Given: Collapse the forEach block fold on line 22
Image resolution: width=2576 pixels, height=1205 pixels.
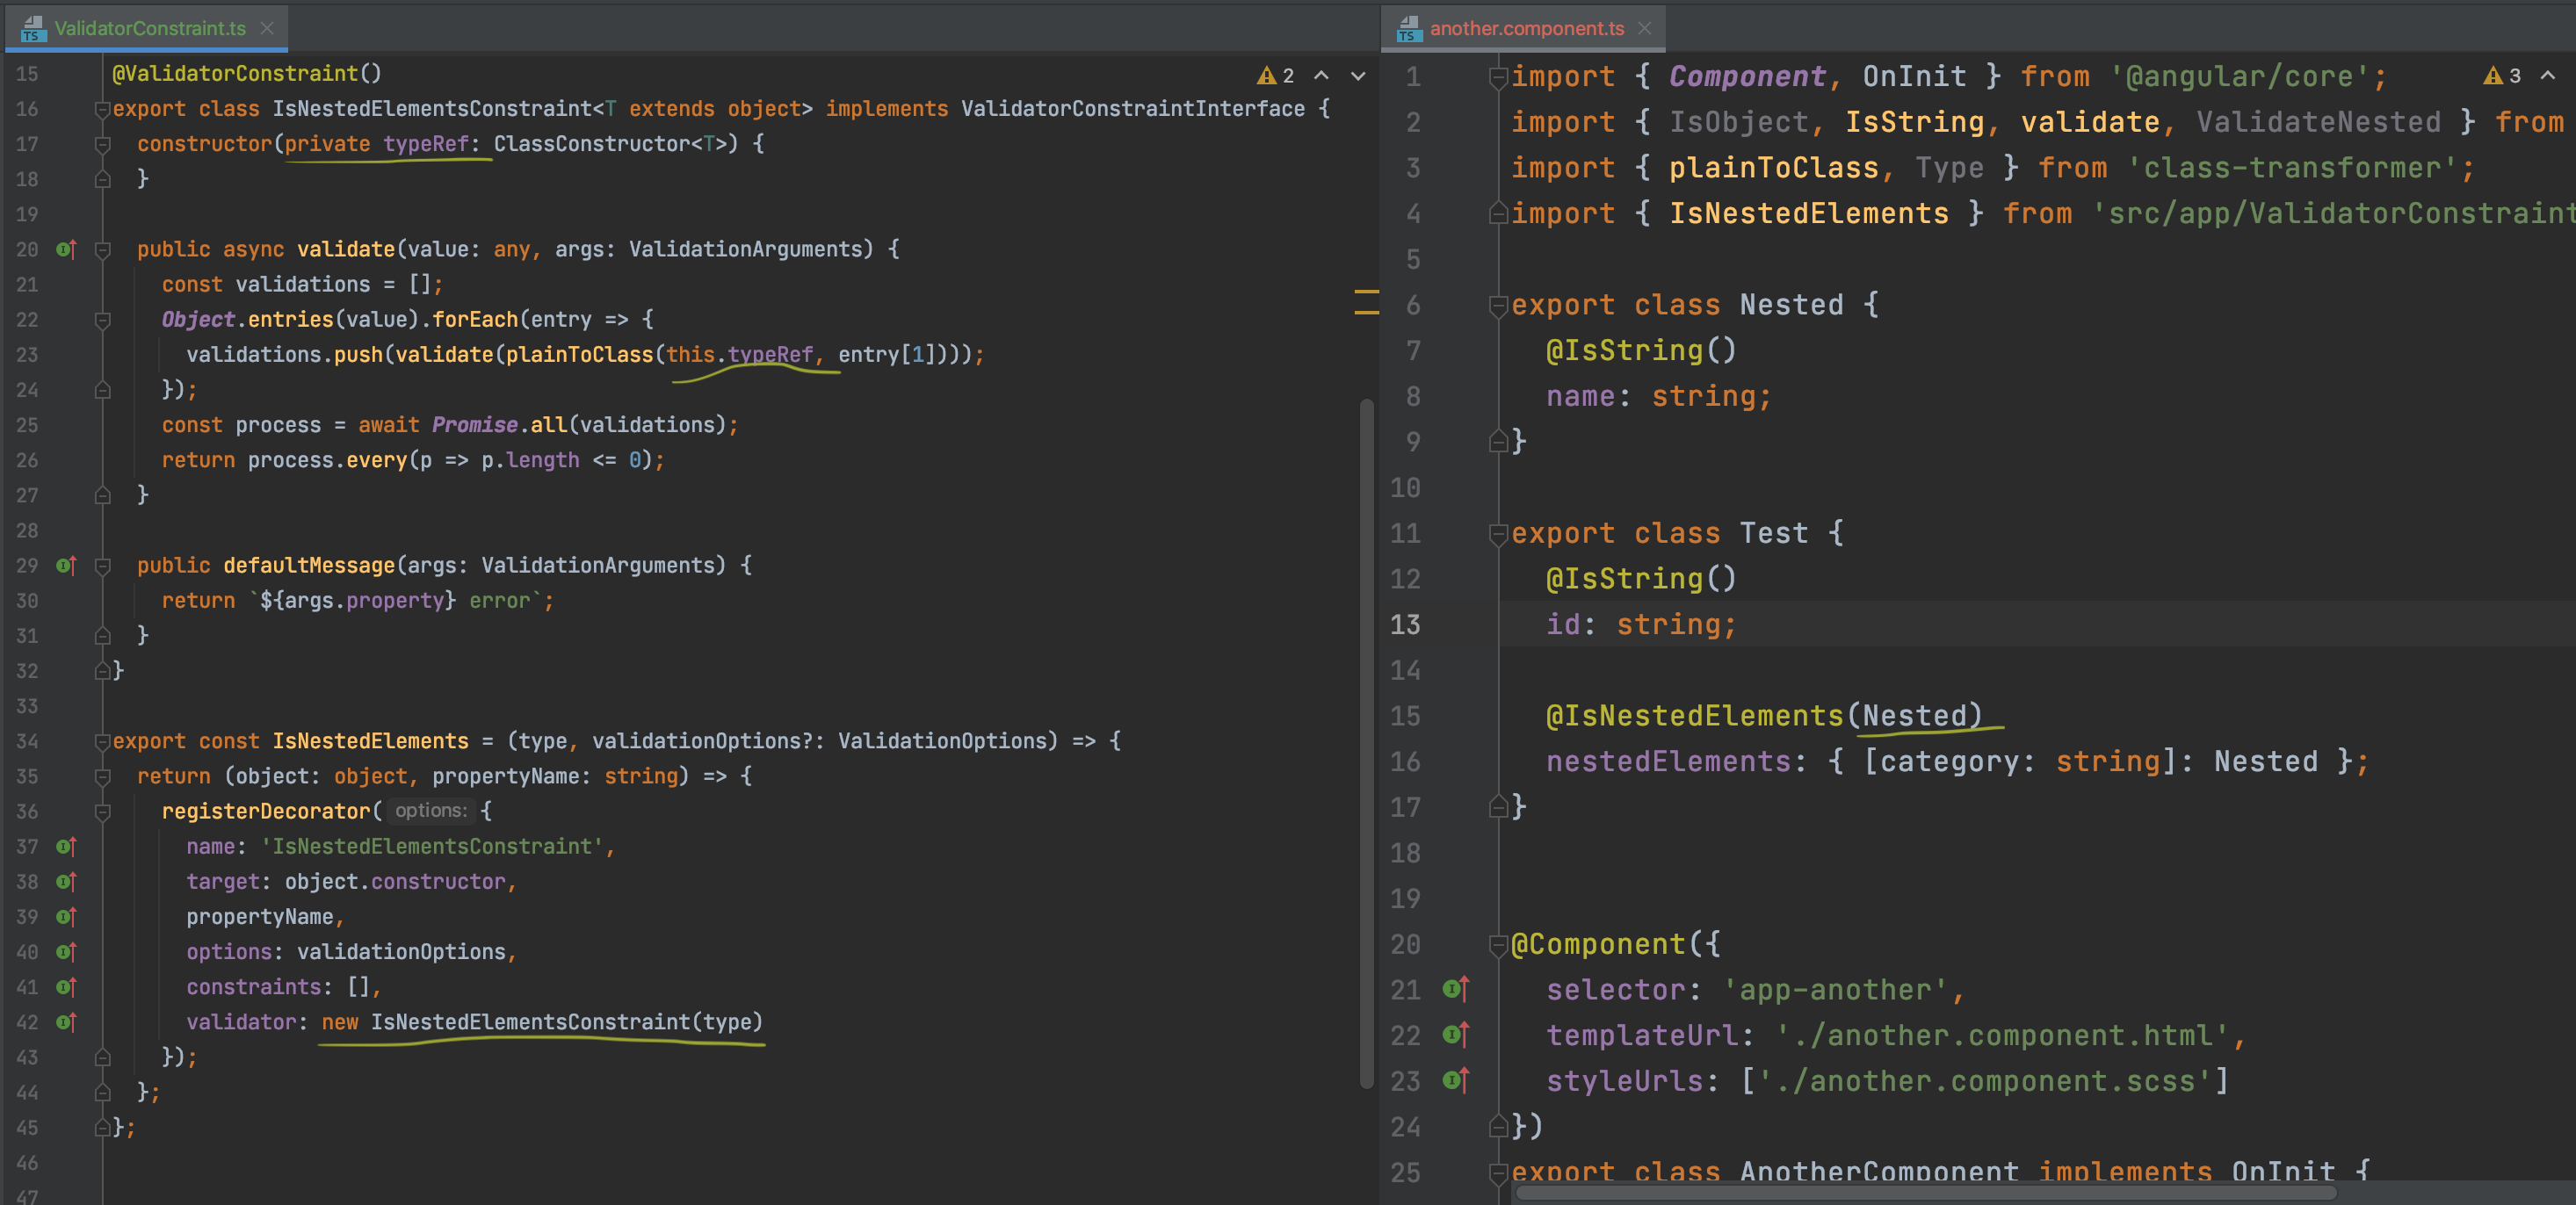Looking at the screenshot, I should click(x=102, y=320).
